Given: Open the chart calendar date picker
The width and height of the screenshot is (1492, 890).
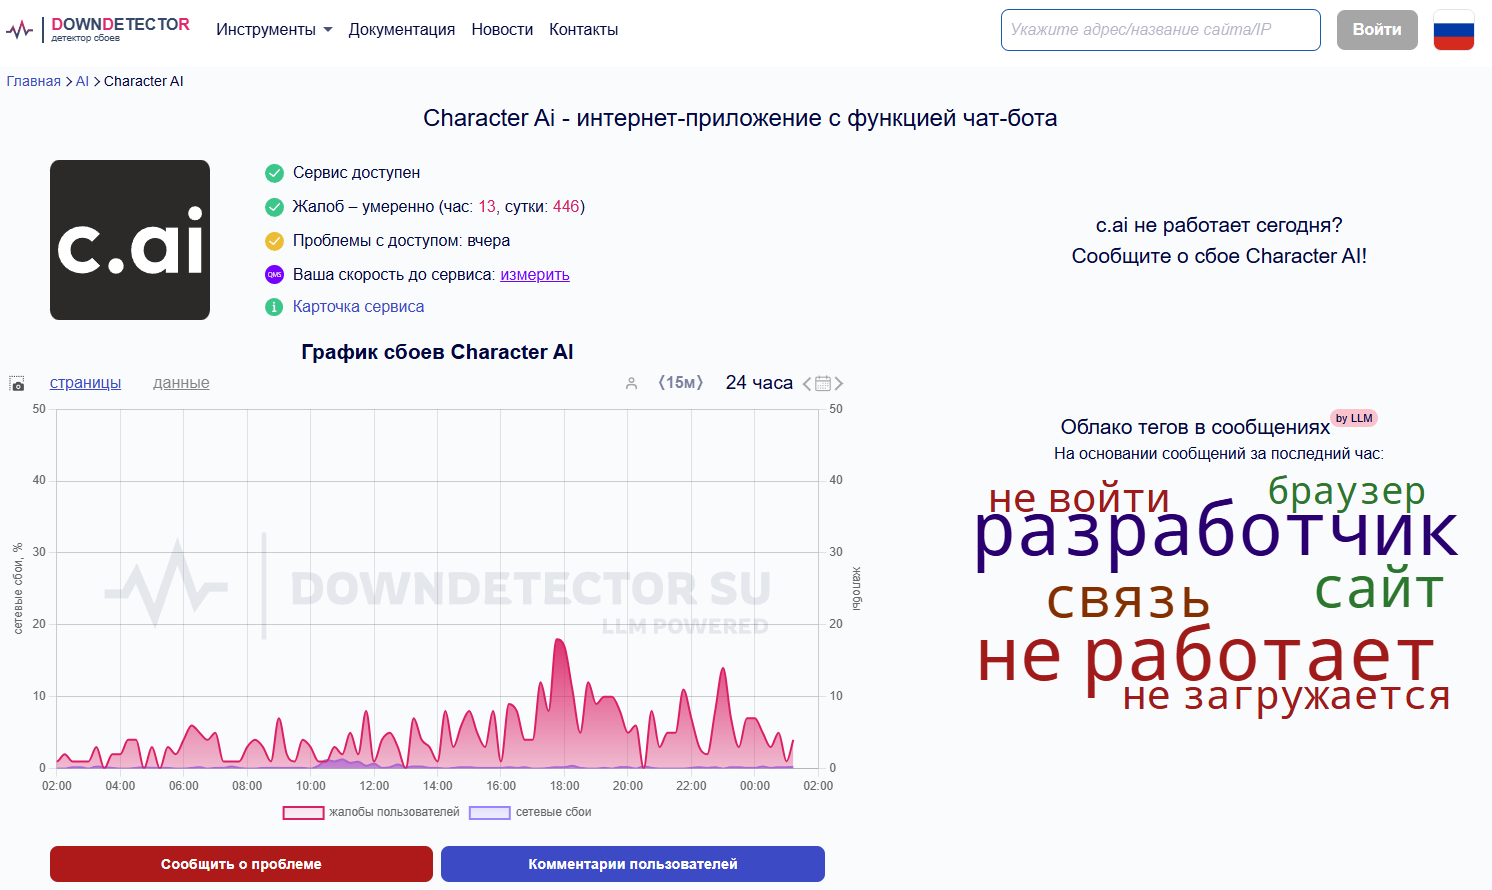Looking at the screenshot, I should pos(823,384).
